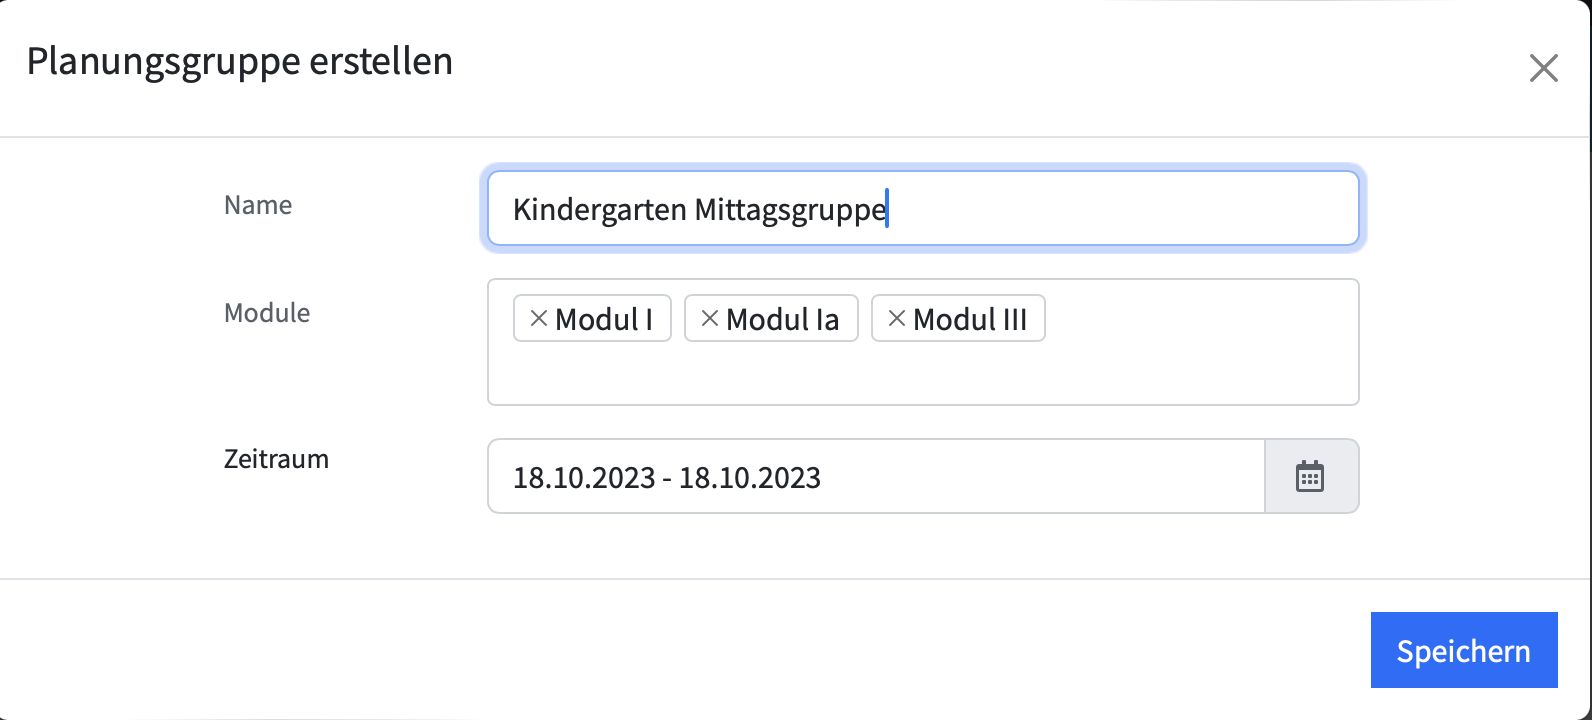This screenshot has width=1592, height=720.
Task: Remove the Modul Ia tag
Action: pos(710,319)
